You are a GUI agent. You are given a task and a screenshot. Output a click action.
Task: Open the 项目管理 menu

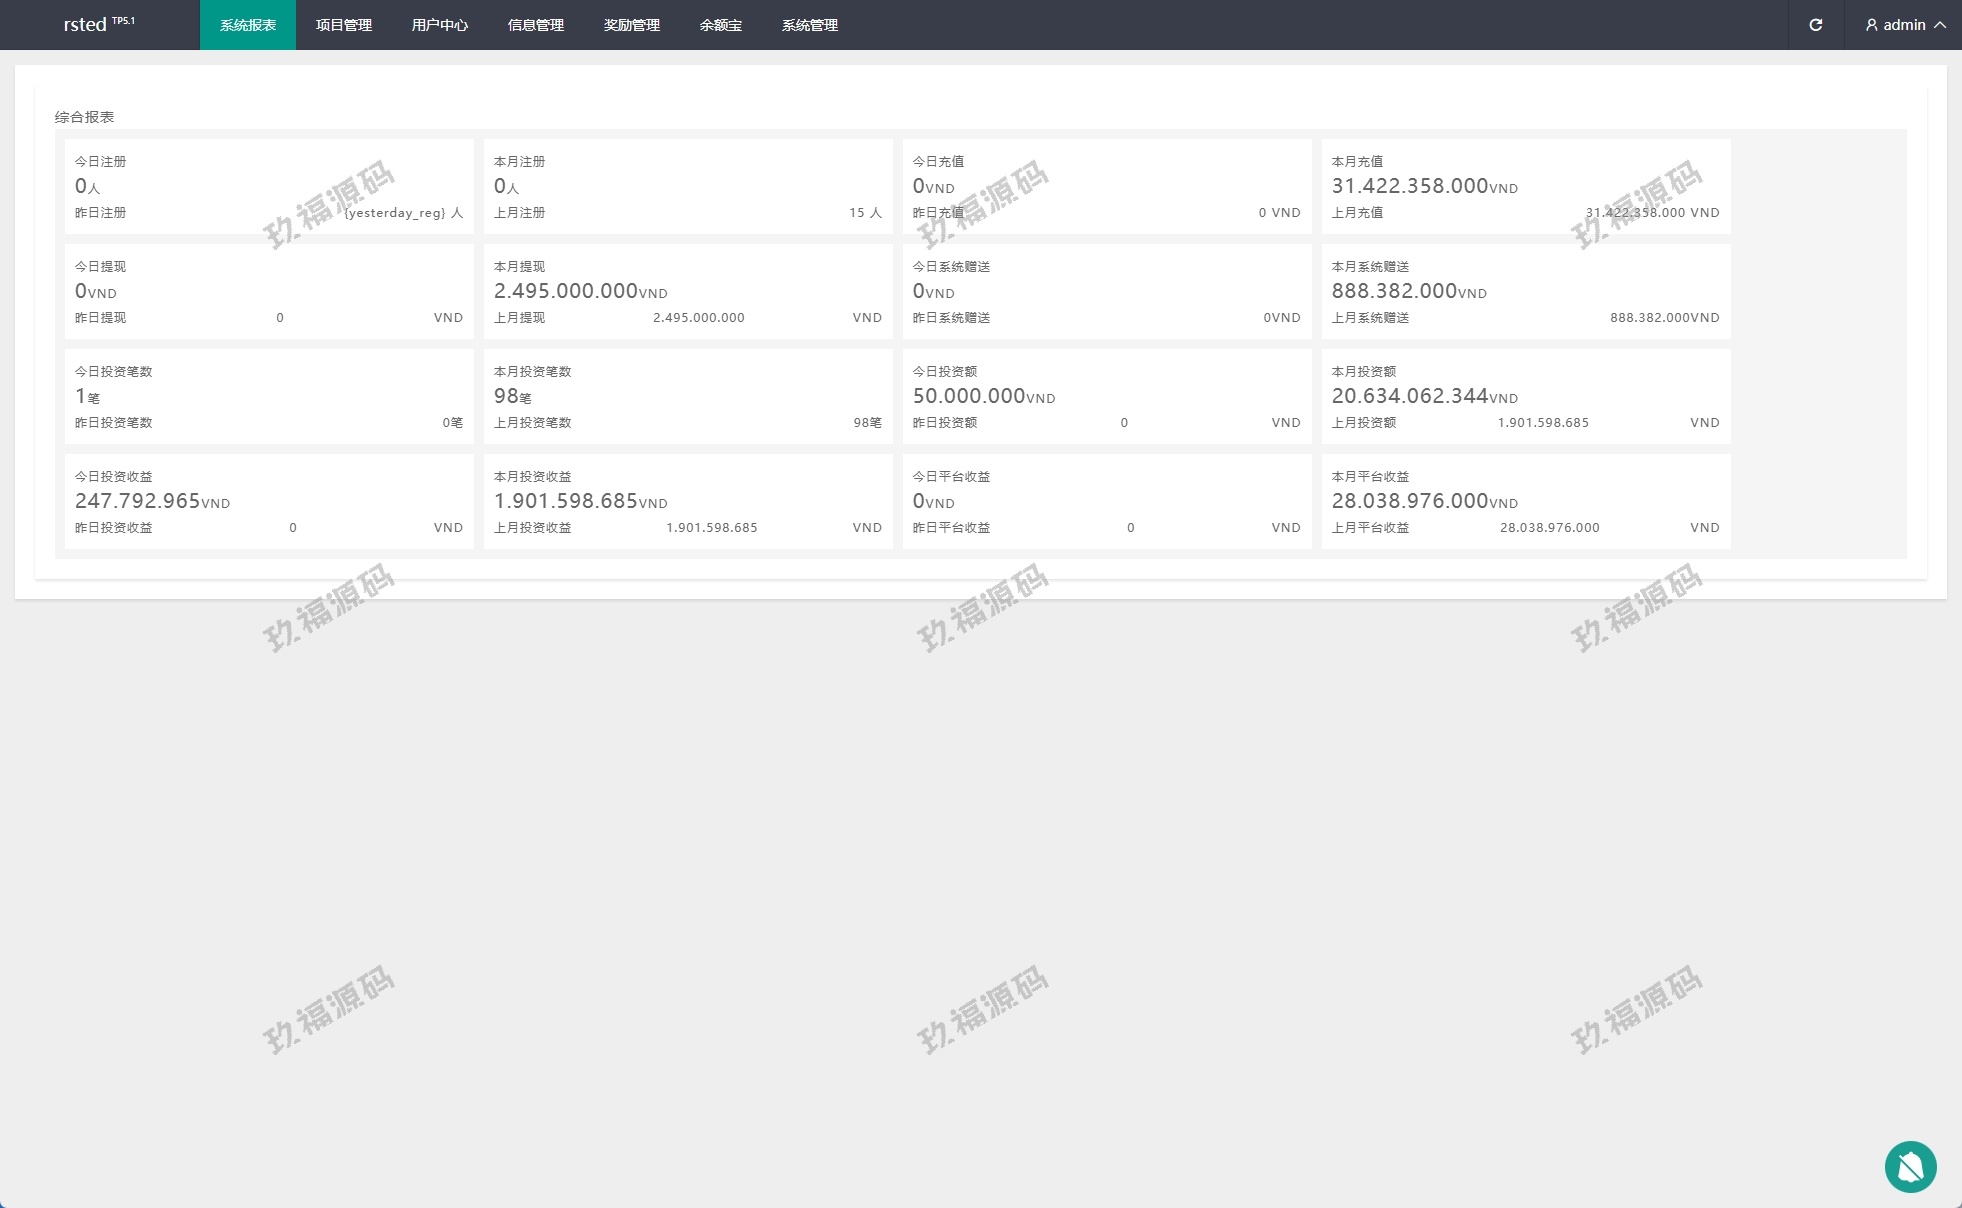click(343, 25)
